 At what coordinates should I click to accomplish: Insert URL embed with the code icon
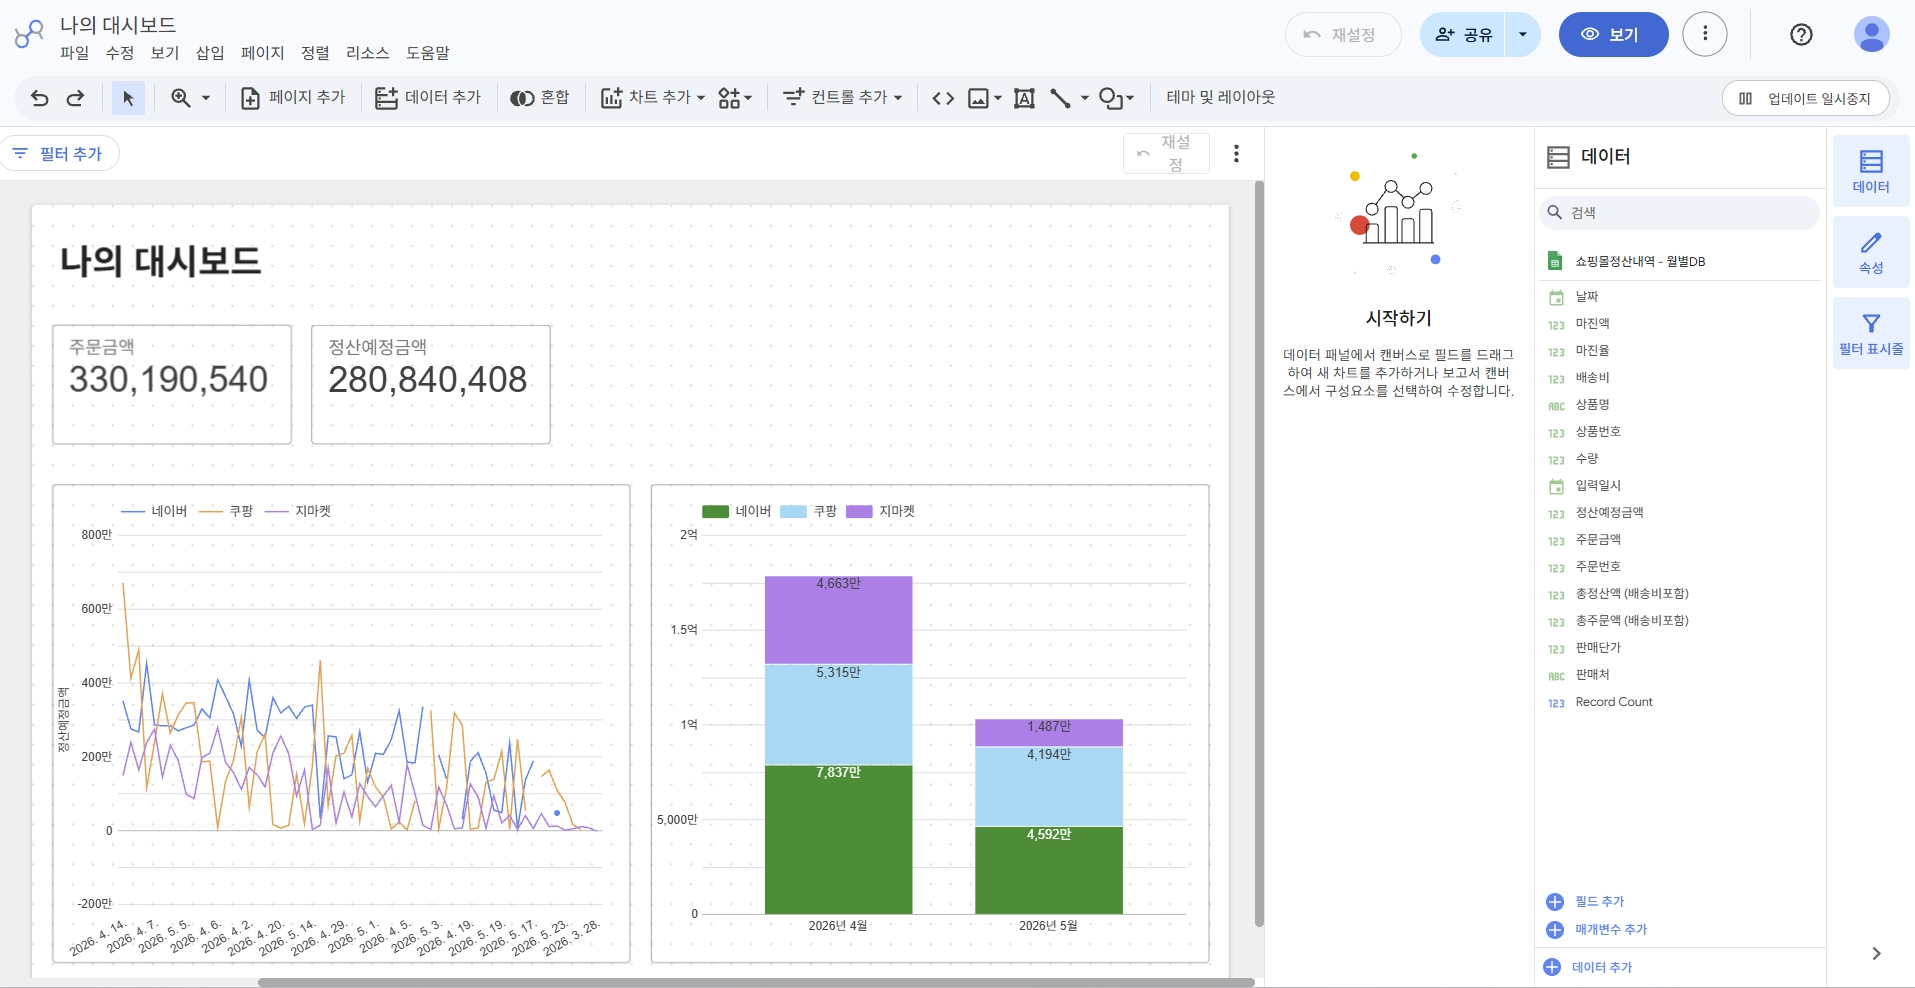pyautogui.click(x=943, y=98)
